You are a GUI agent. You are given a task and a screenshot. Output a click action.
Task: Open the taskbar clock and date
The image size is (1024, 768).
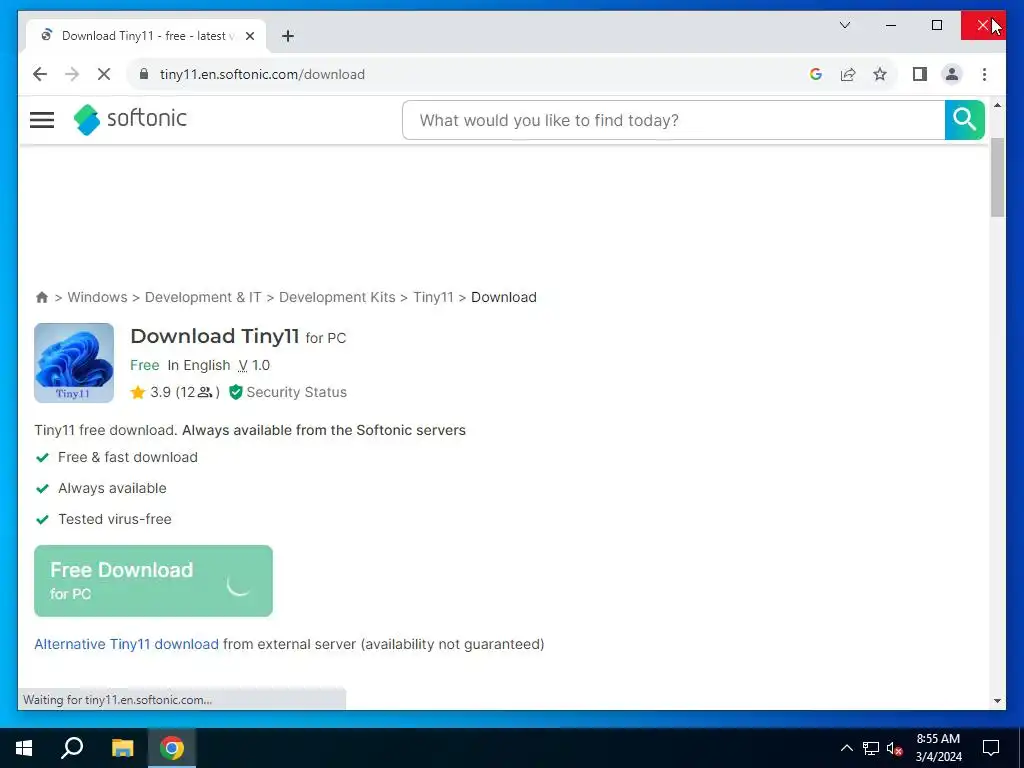pyautogui.click(x=938, y=748)
